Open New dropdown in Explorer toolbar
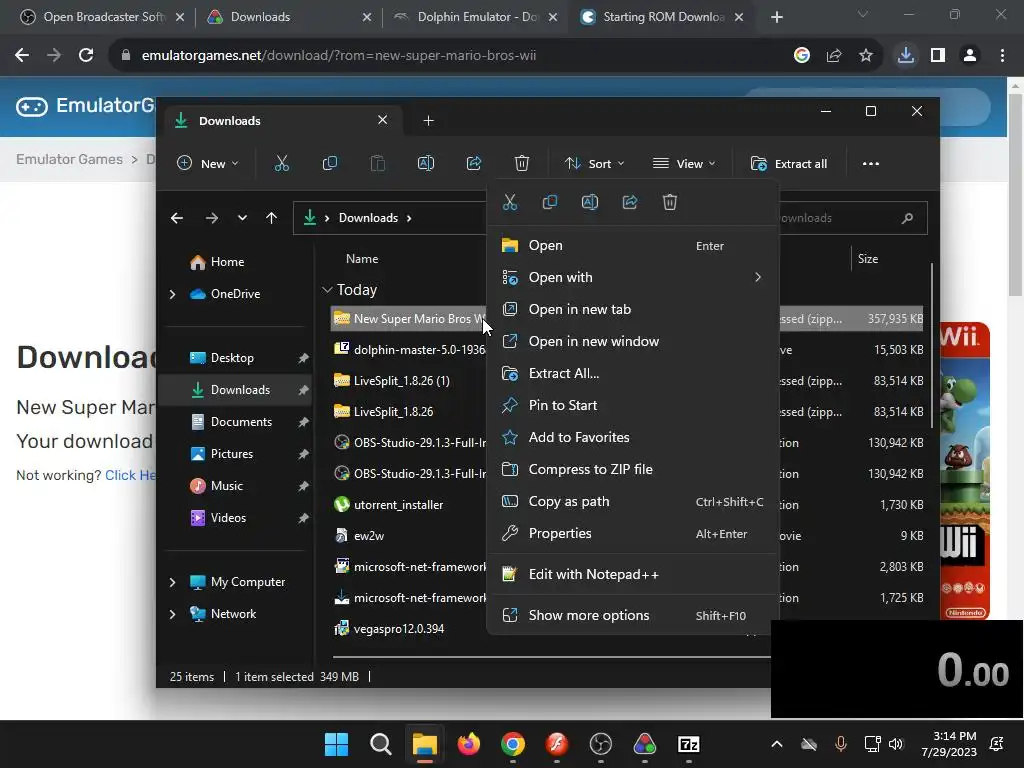1024x768 pixels. pos(208,164)
